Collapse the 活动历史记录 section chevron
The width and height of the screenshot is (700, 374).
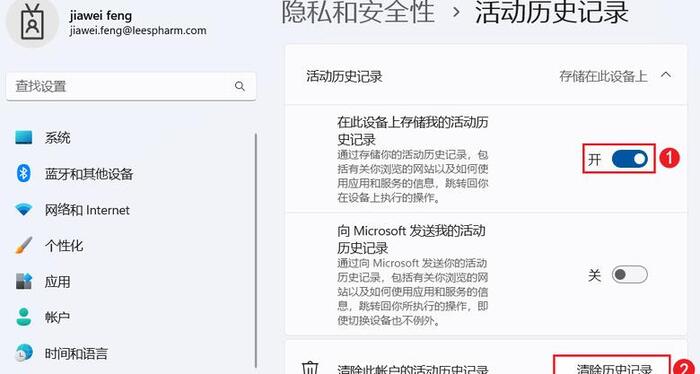click(x=666, y=75)
